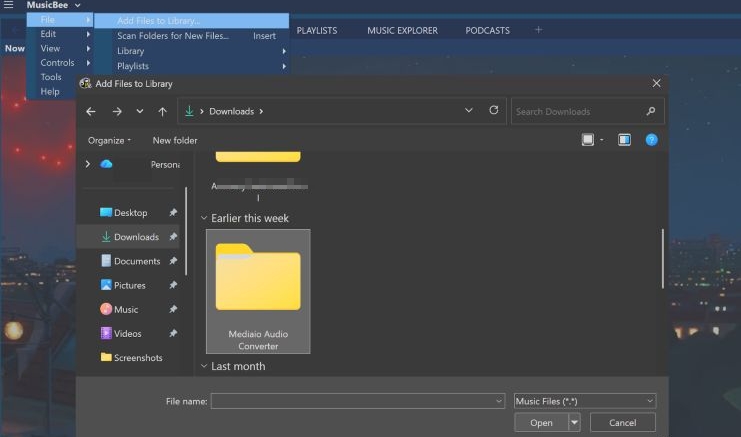Unpin Pictures using its pin icon

(x=173, y=285)
